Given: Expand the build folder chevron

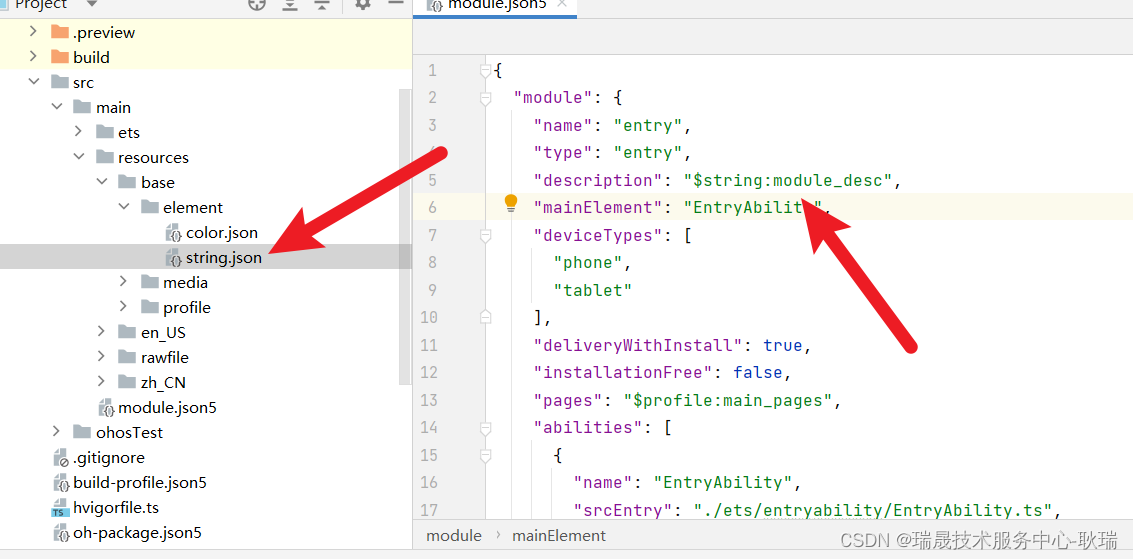Looking at the screenshot, I should (33, 56).
